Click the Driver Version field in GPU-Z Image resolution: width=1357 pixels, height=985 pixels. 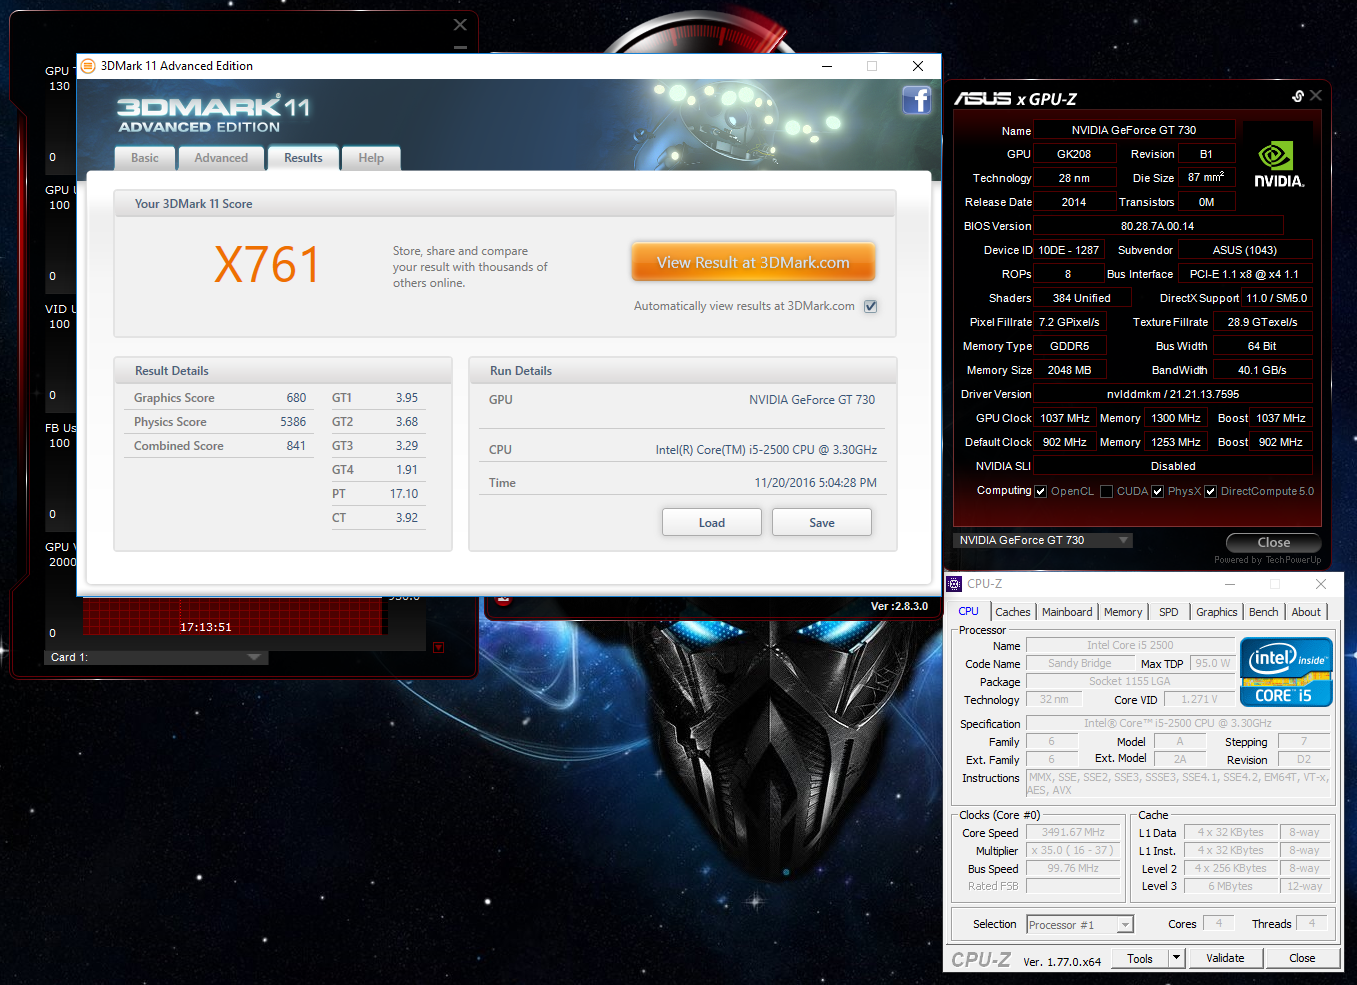[x=1173, y=394]
